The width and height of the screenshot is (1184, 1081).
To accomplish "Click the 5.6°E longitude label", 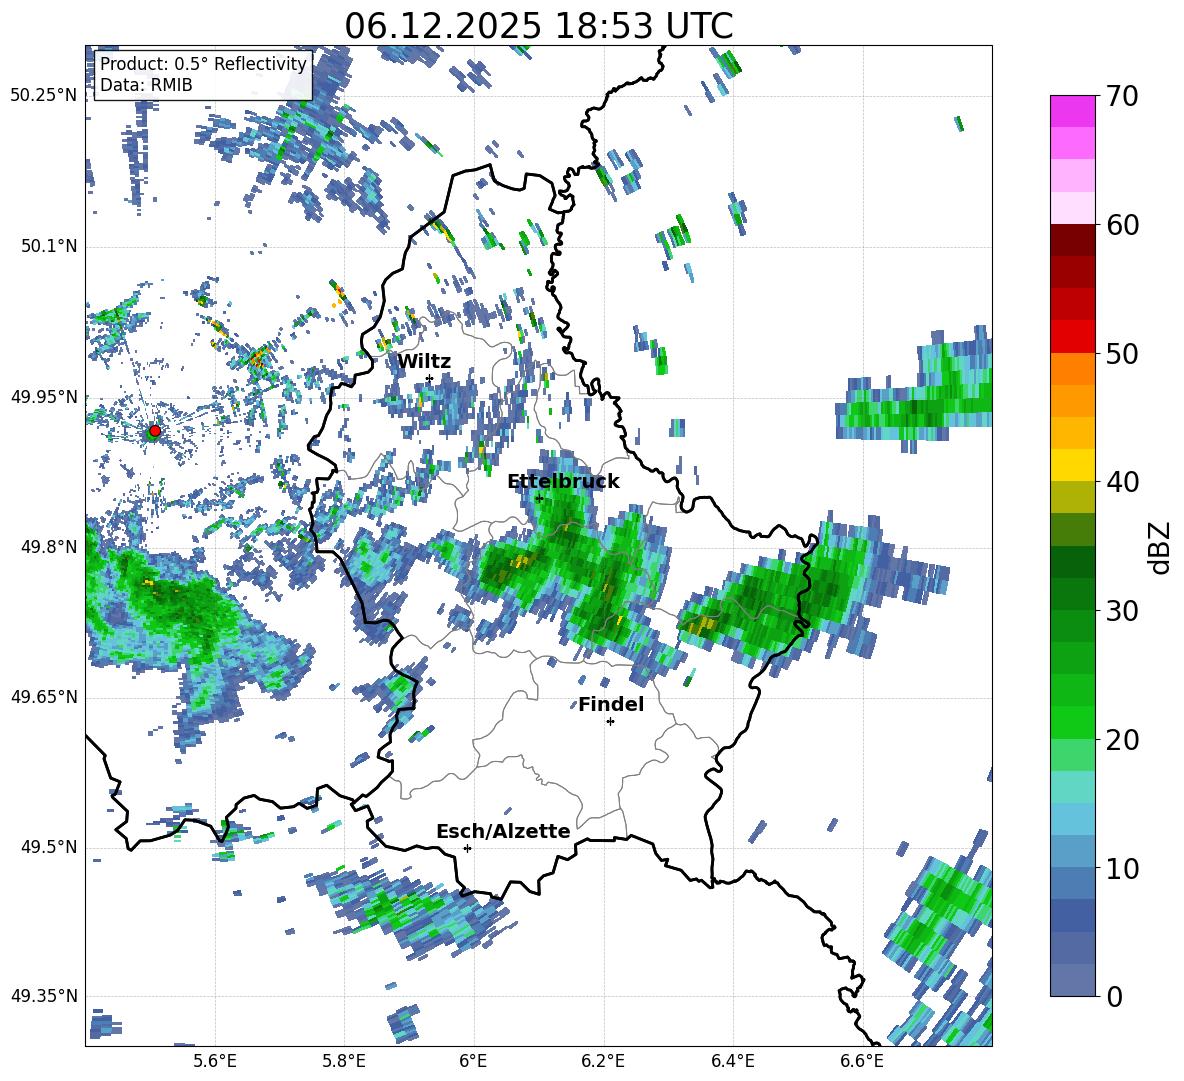I will coord(215,1061).
